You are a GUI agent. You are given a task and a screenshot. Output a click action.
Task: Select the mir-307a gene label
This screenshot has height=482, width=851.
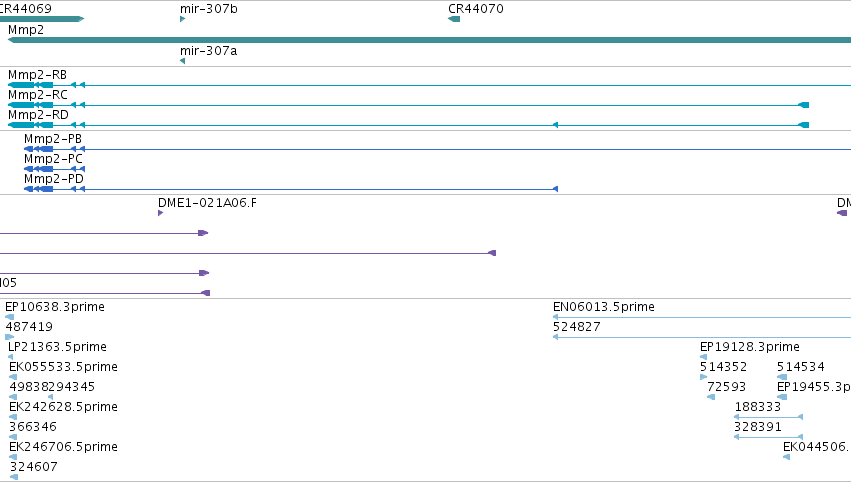tap(208, 50)
